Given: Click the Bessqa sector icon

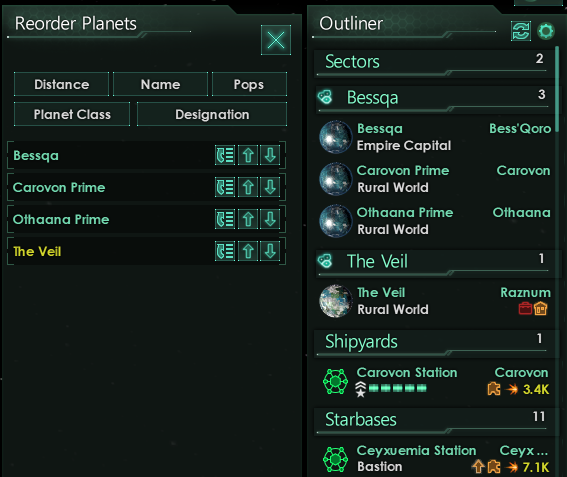Looking at the screenshot, I should point(325,97).
